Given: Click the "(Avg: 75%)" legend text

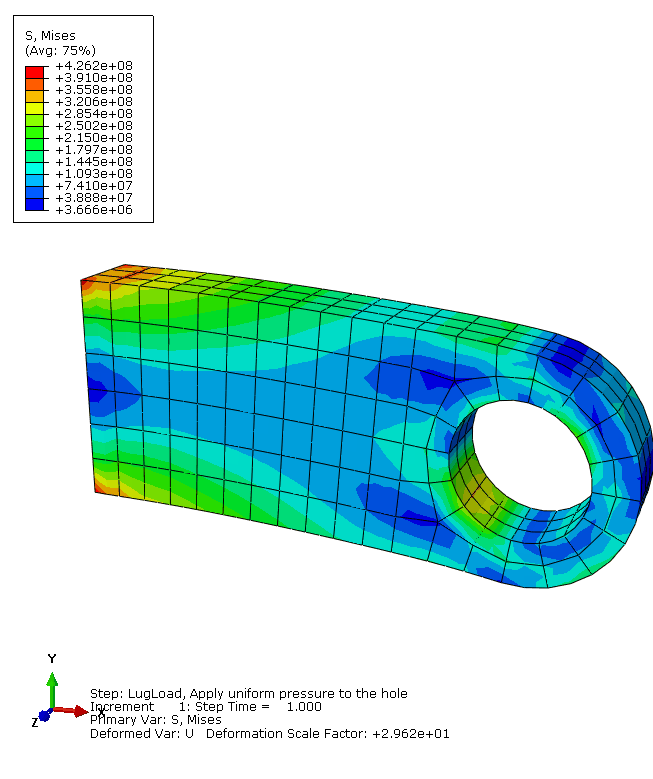Looking at the screenshot, I should [x=60, y=50].
